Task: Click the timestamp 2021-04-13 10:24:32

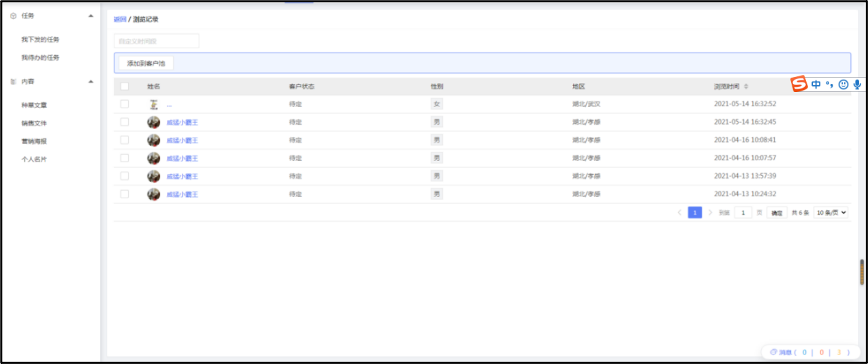Action: pyautogui.click(x=745, y=194)
